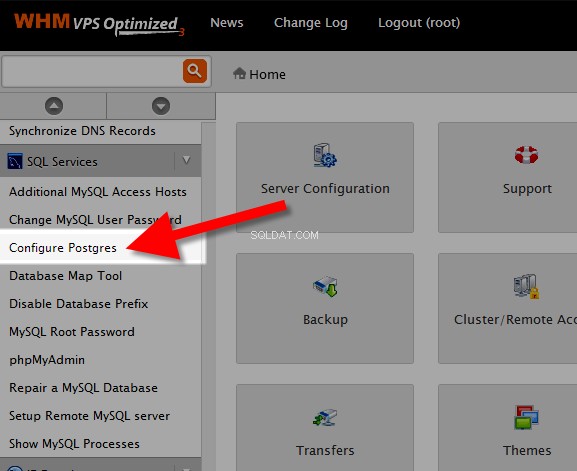Open the Themes icon
577x471 pixels.
pos(526,417)
